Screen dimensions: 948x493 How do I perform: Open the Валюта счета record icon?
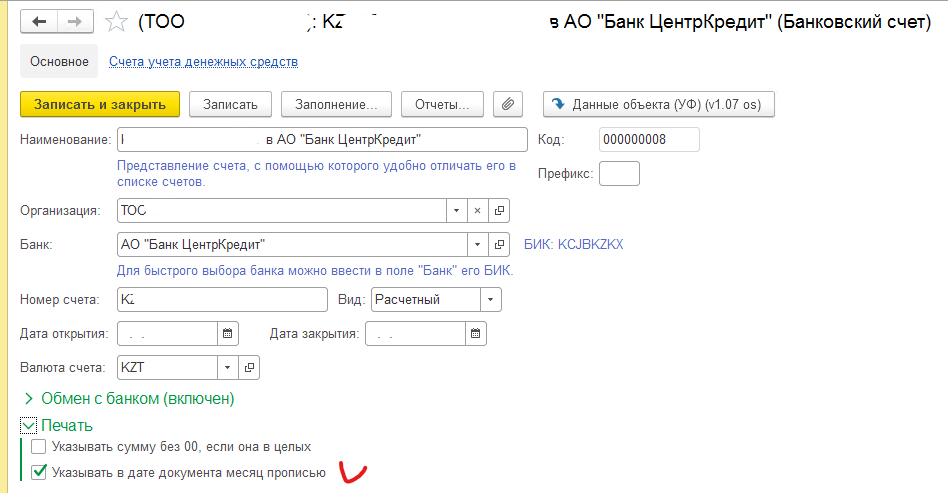pyautogui.click(x=249, y=367)
